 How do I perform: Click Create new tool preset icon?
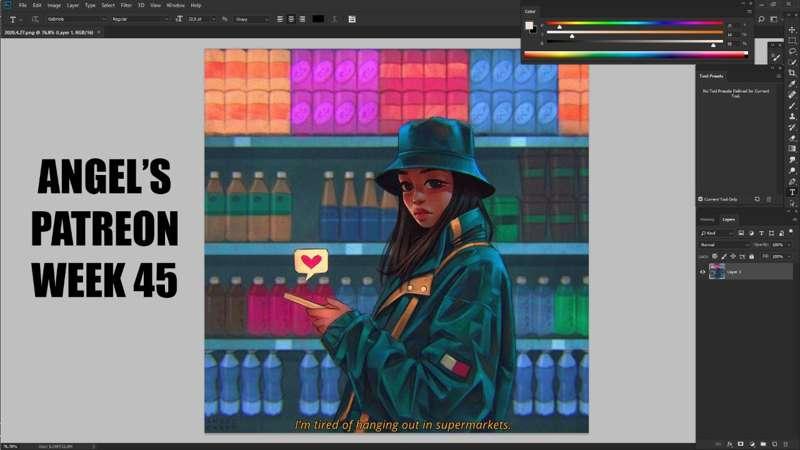757,199
